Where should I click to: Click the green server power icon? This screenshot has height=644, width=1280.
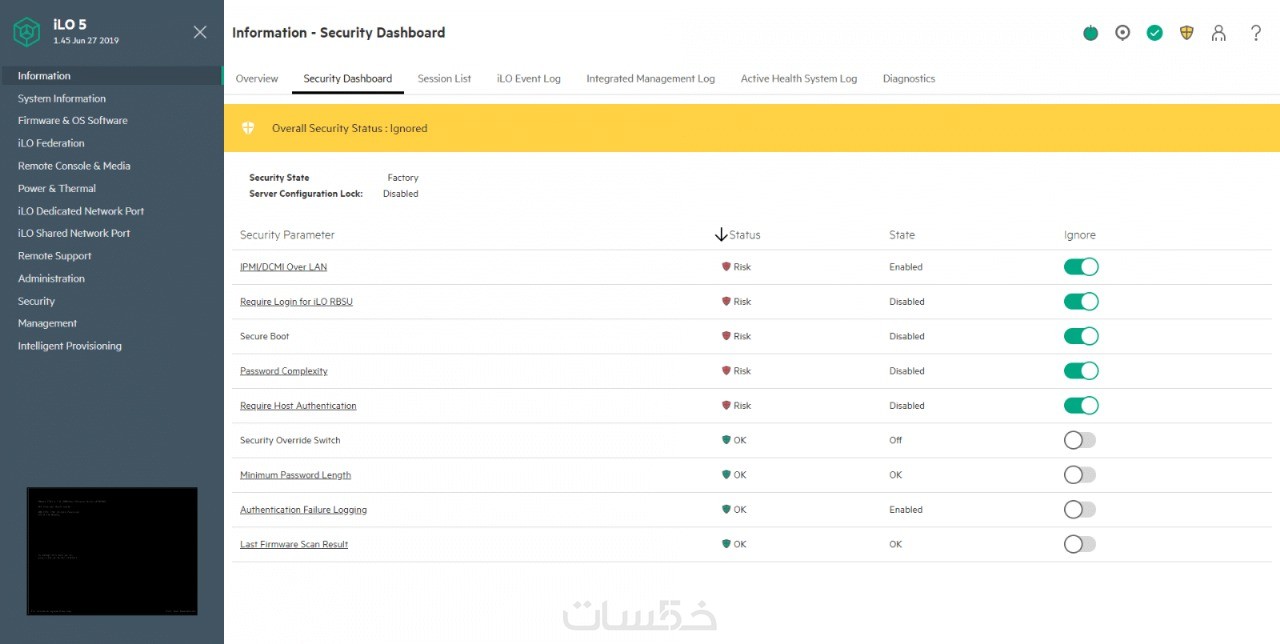[x=1090, y=33]
